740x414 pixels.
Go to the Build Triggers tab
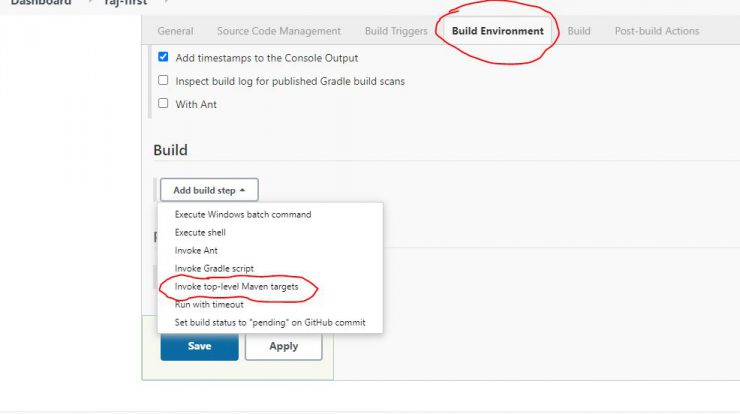click(x=396, y=31)
